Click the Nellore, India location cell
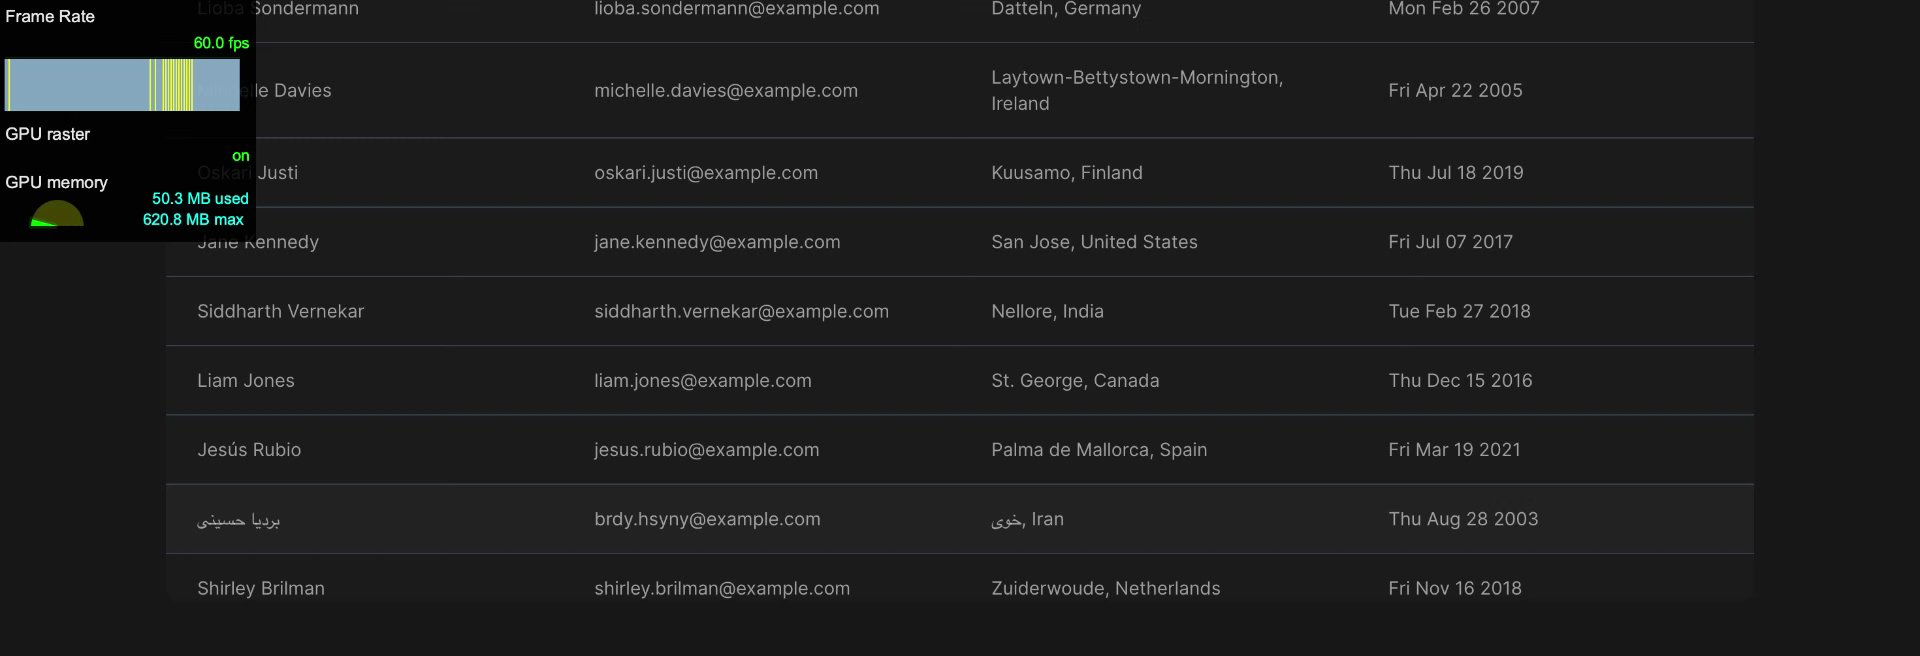 coord(1047,311)
